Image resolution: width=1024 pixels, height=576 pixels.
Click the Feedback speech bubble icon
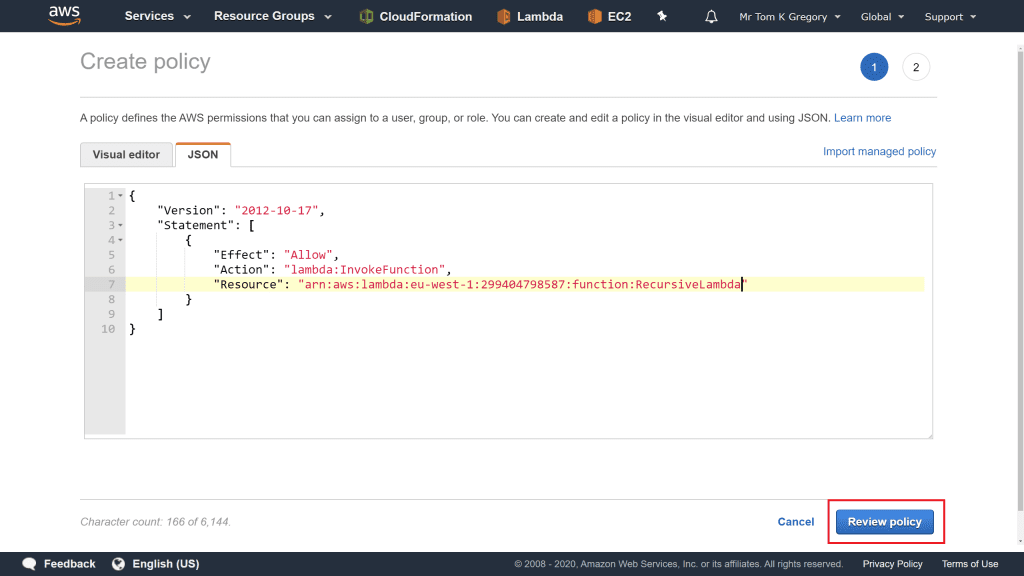[x=30, y=564]
